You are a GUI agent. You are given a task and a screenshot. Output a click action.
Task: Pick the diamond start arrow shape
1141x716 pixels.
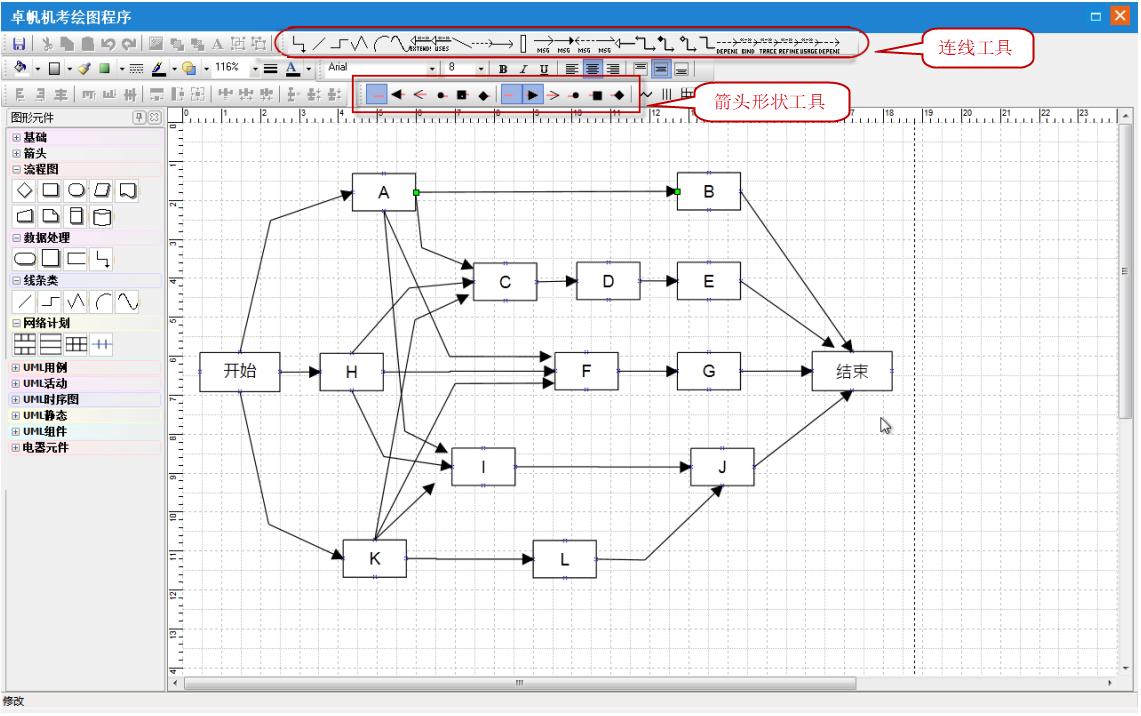tap(483, 95)
